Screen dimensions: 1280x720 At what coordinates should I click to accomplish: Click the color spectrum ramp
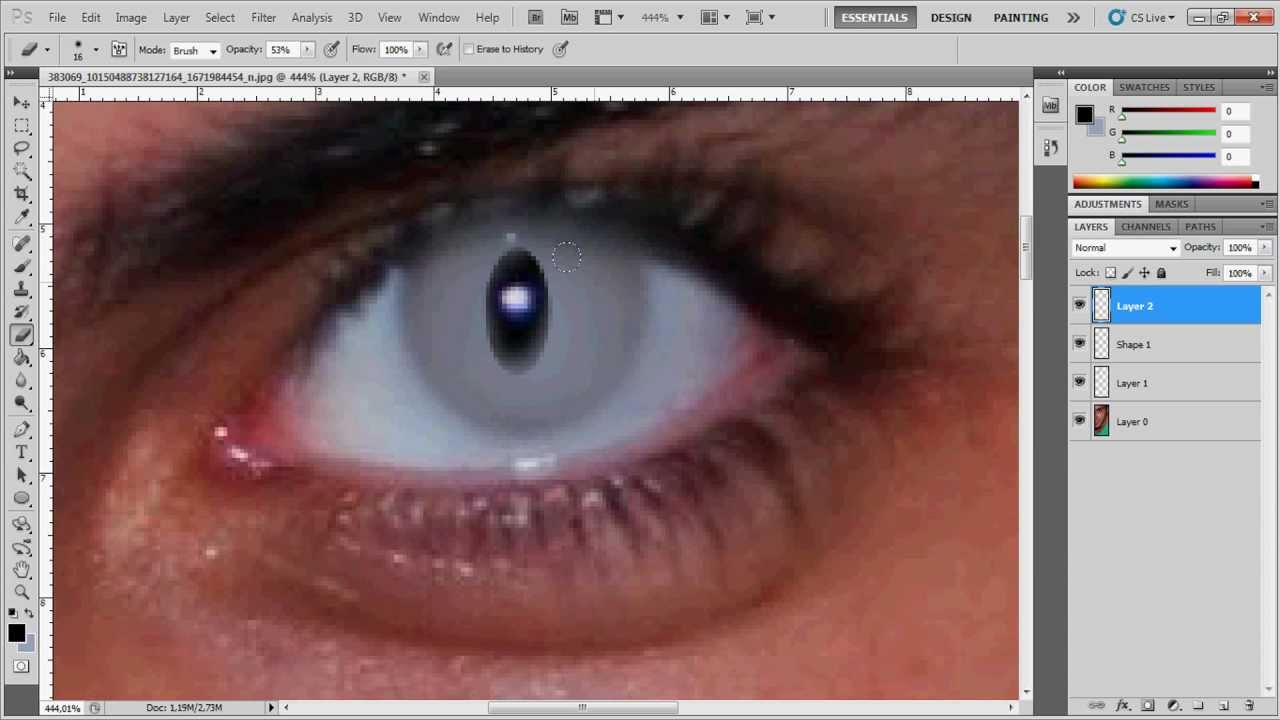(x=1165, y=182)
